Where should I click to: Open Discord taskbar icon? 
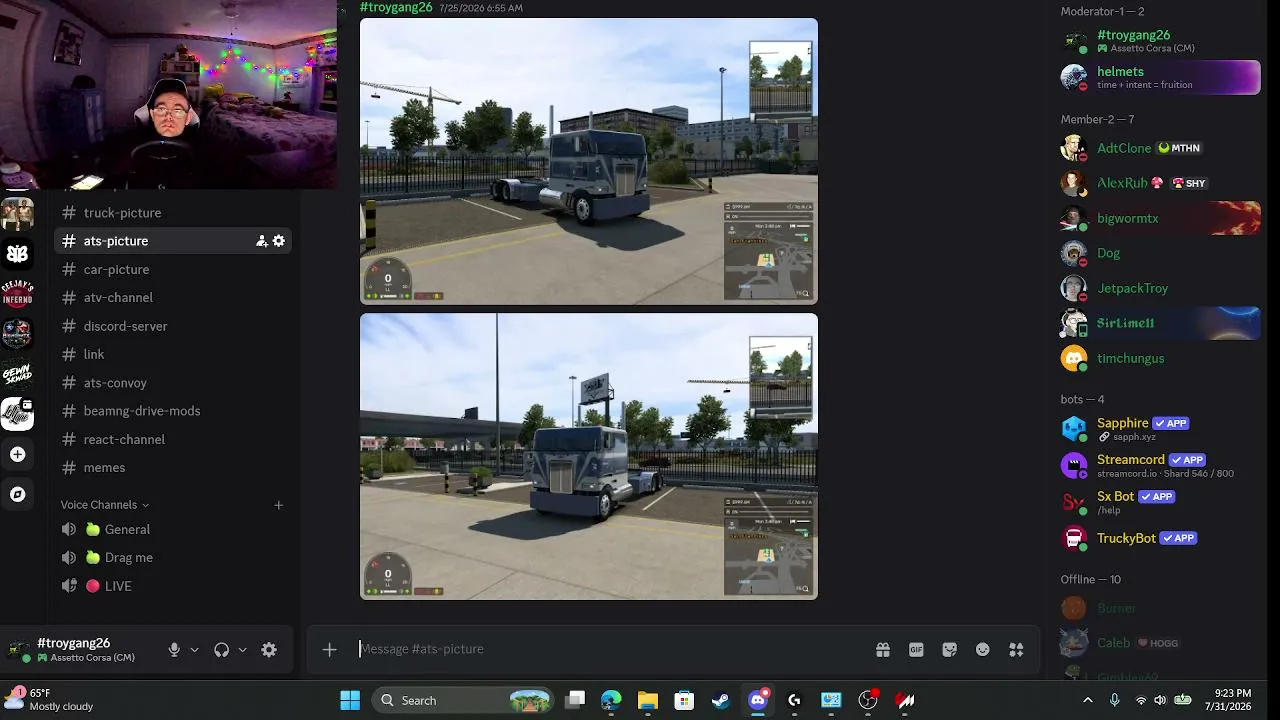point(758,700)
